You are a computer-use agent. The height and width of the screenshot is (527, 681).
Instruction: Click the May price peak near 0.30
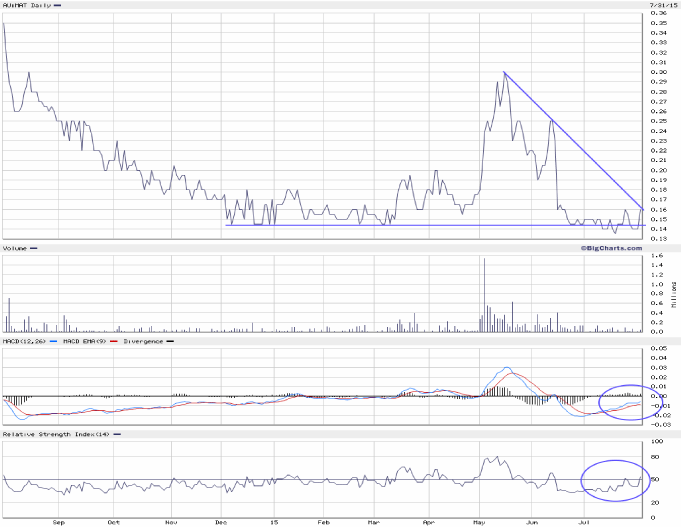tap(504, 73)
